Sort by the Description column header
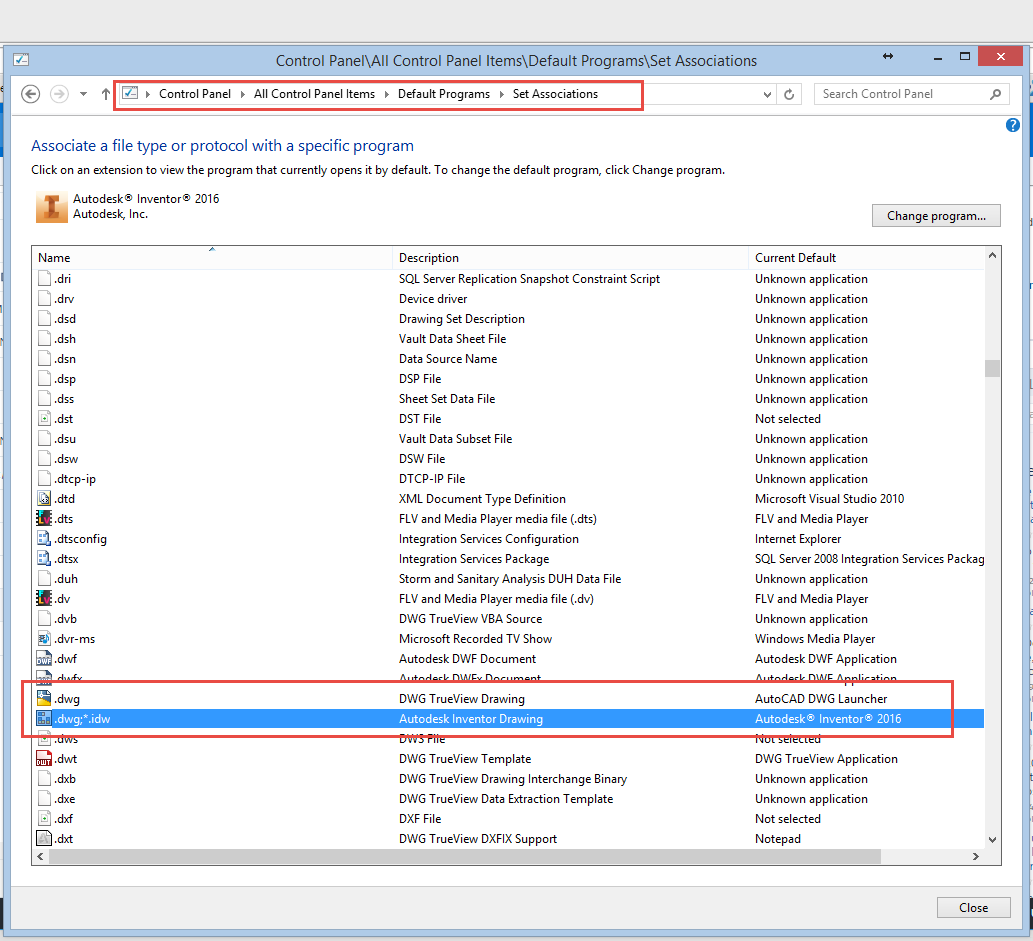Image resolution: width=1033 pixels, height=941 pixels. coord(571,258)
